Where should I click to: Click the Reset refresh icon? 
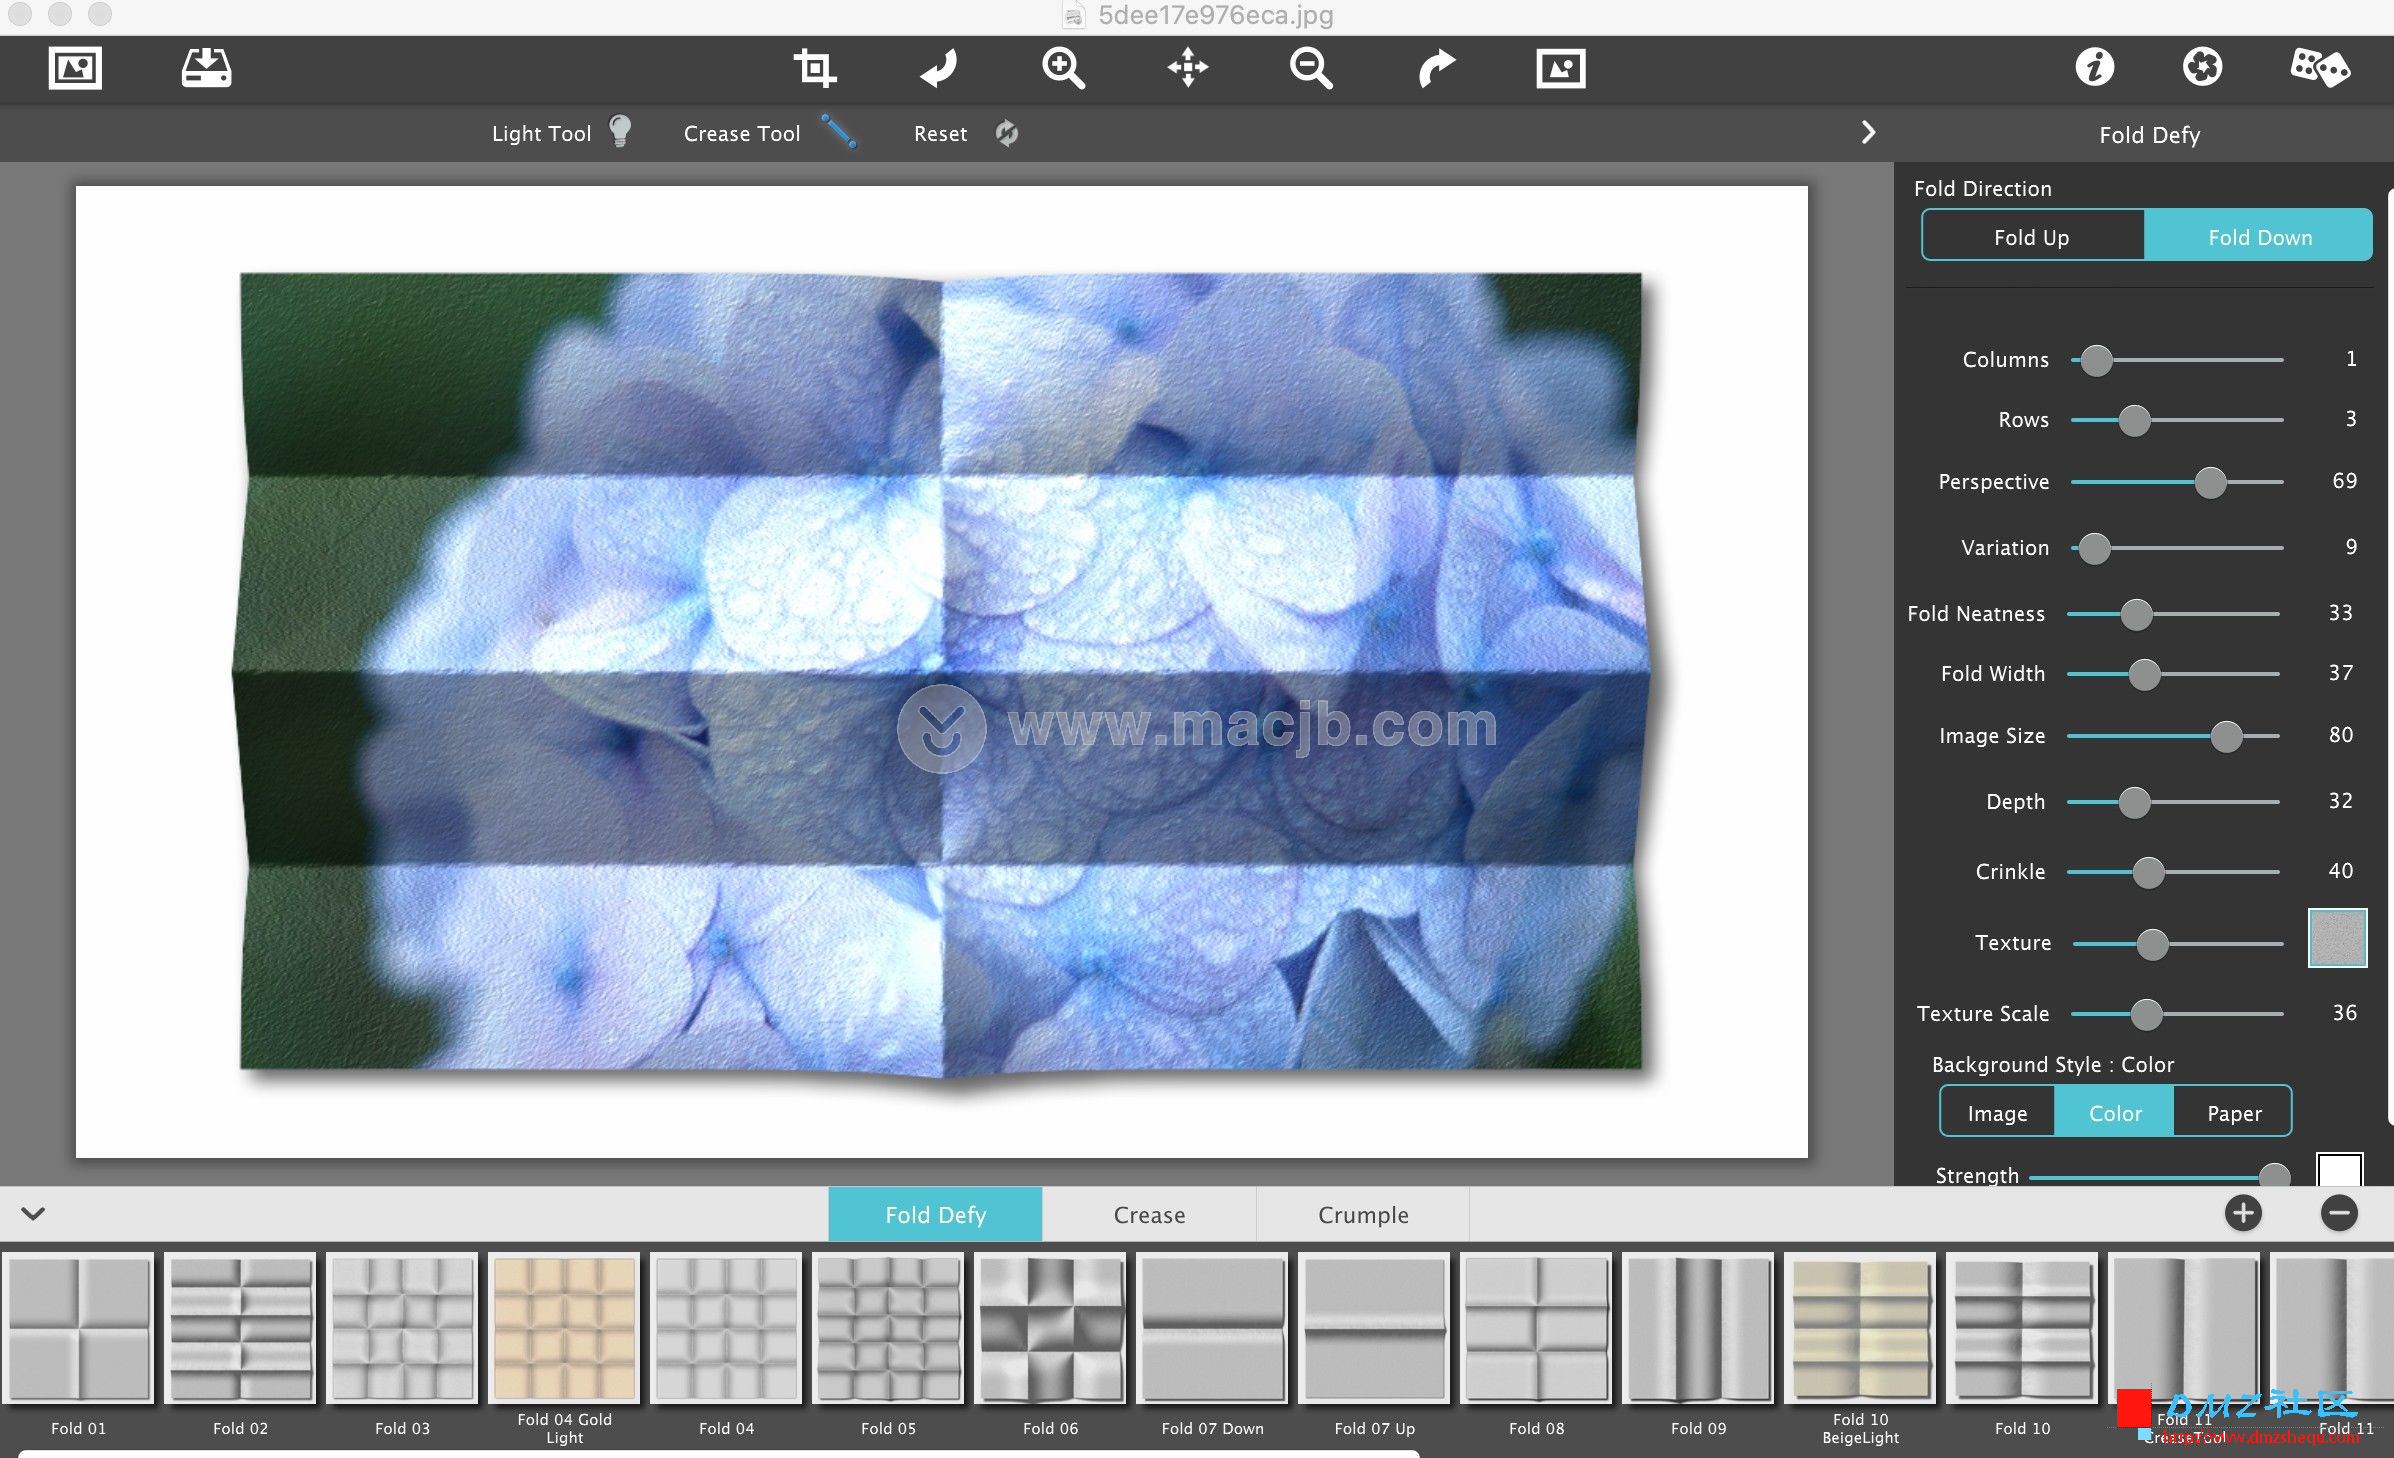[x=1007, y=133]
